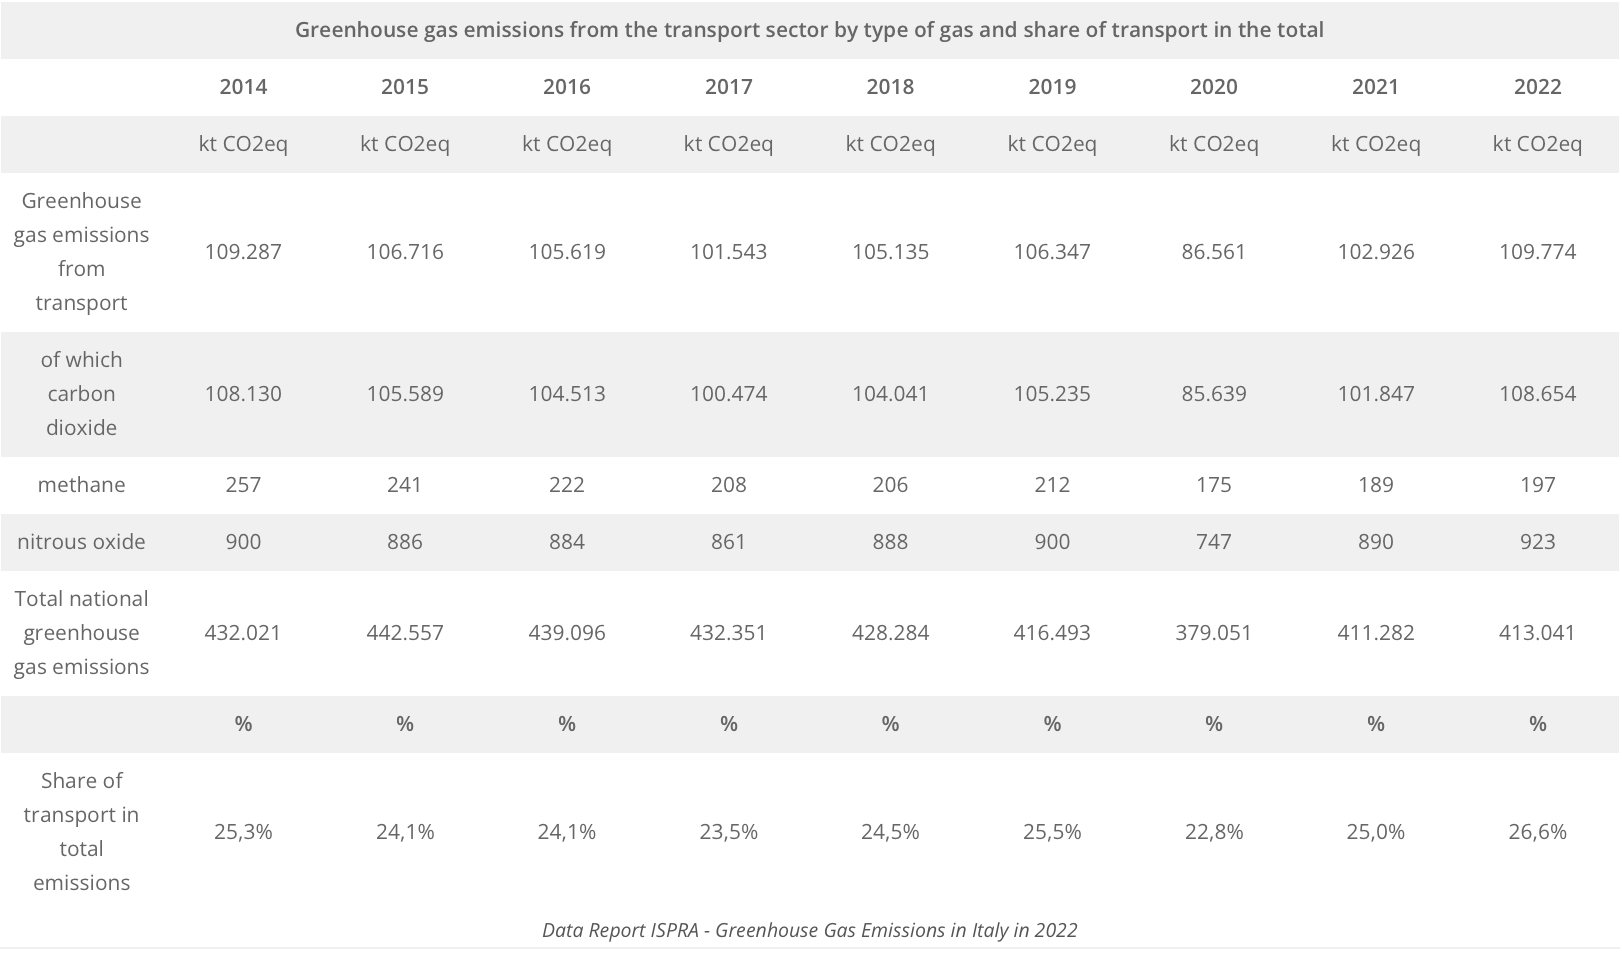1622x972 pixels.
Task: Click the table title about transport sector emissions
Action: point(809,30)
